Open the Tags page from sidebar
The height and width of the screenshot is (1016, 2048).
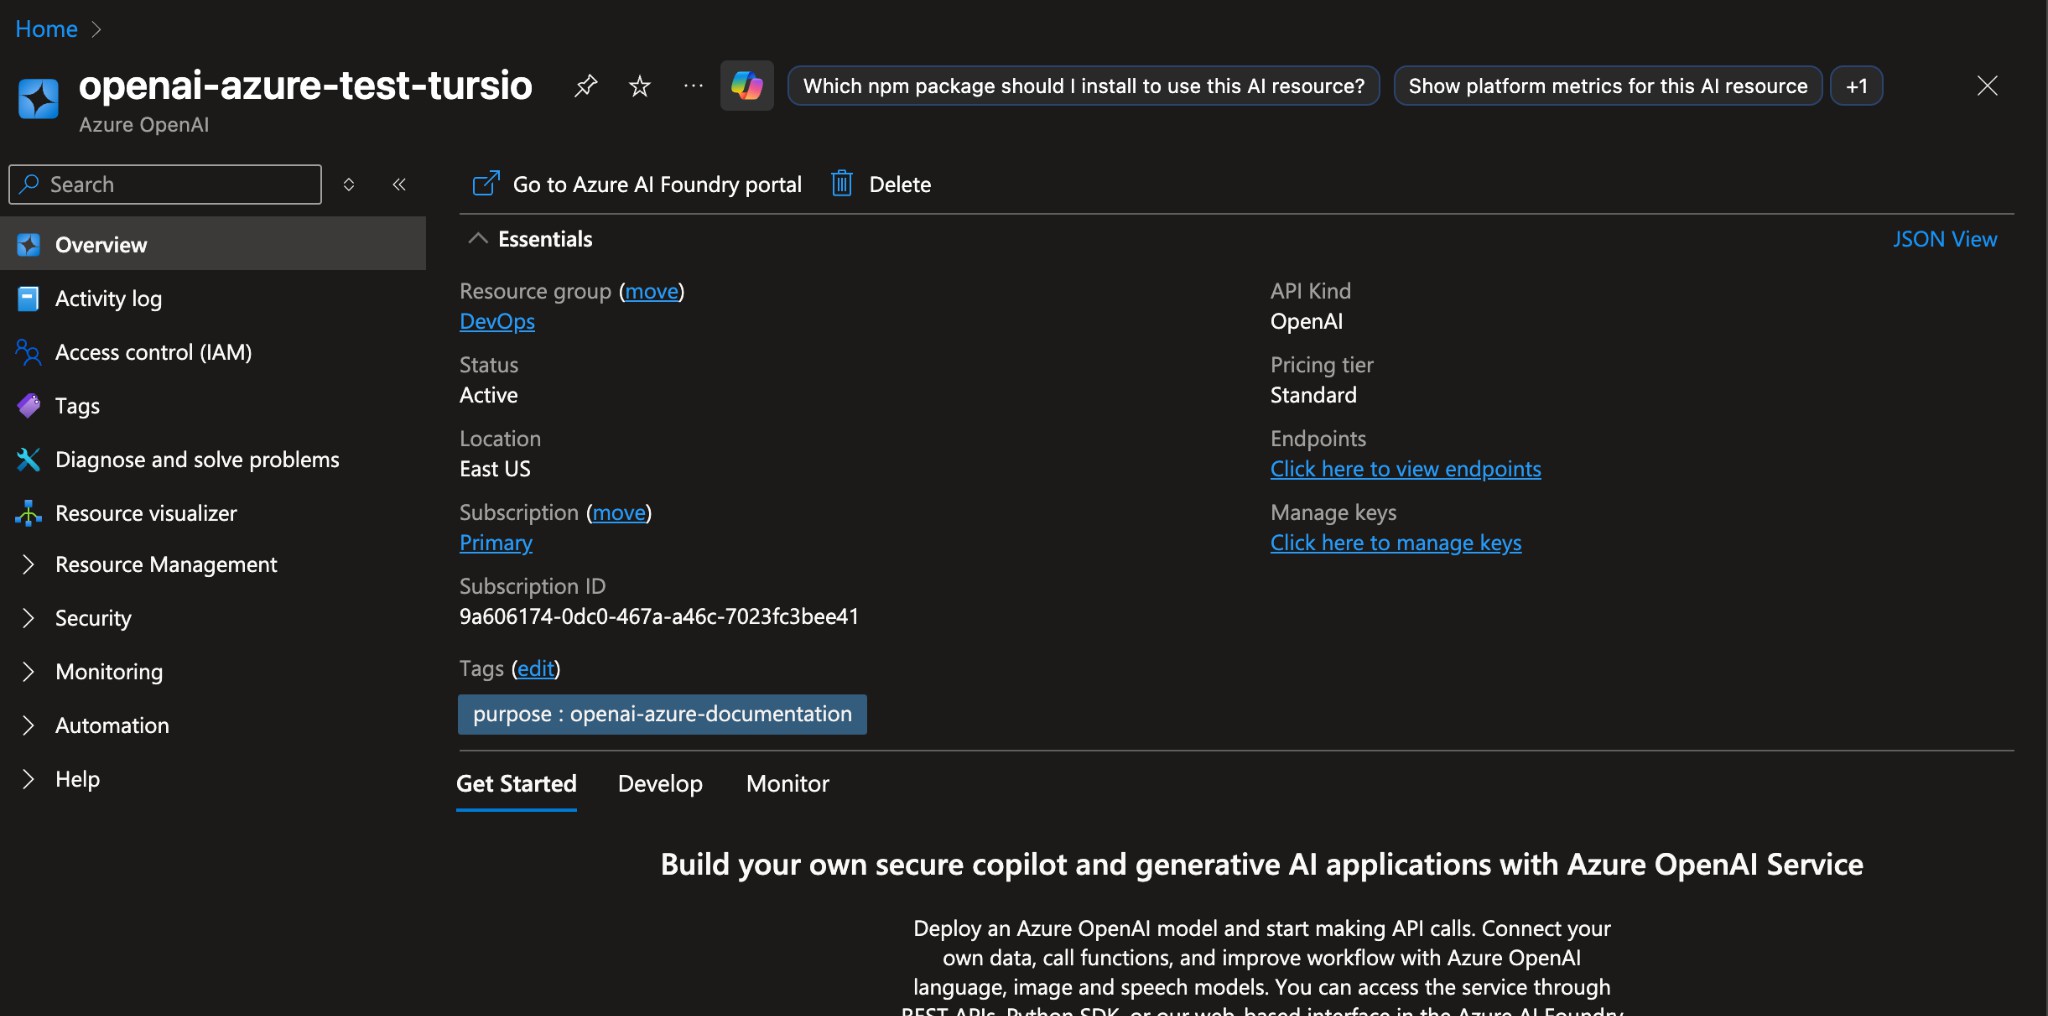click(x=78, y=406)
